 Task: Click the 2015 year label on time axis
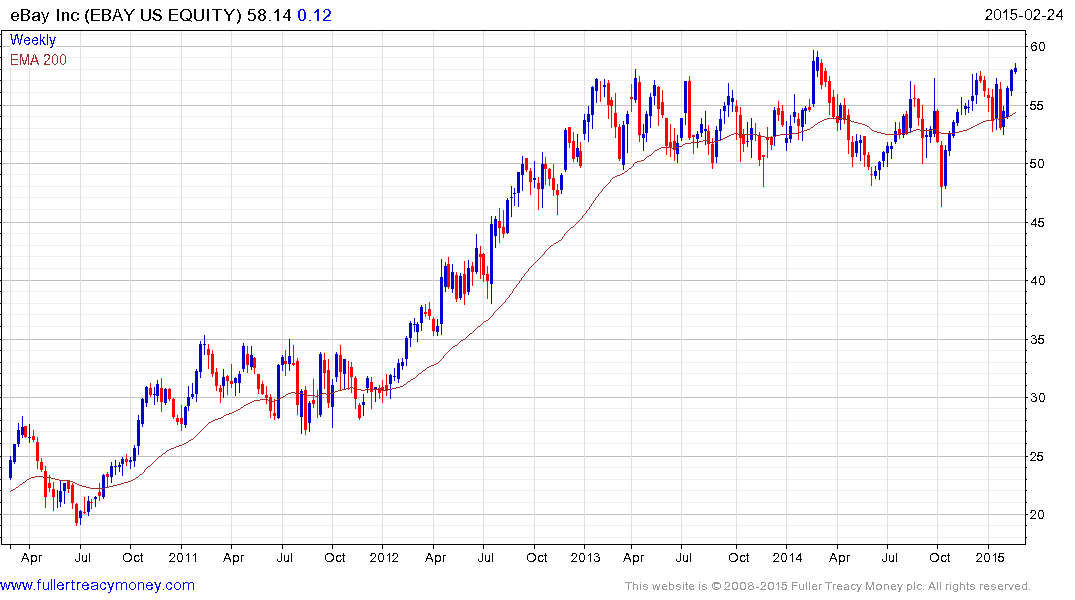point(989,557)
